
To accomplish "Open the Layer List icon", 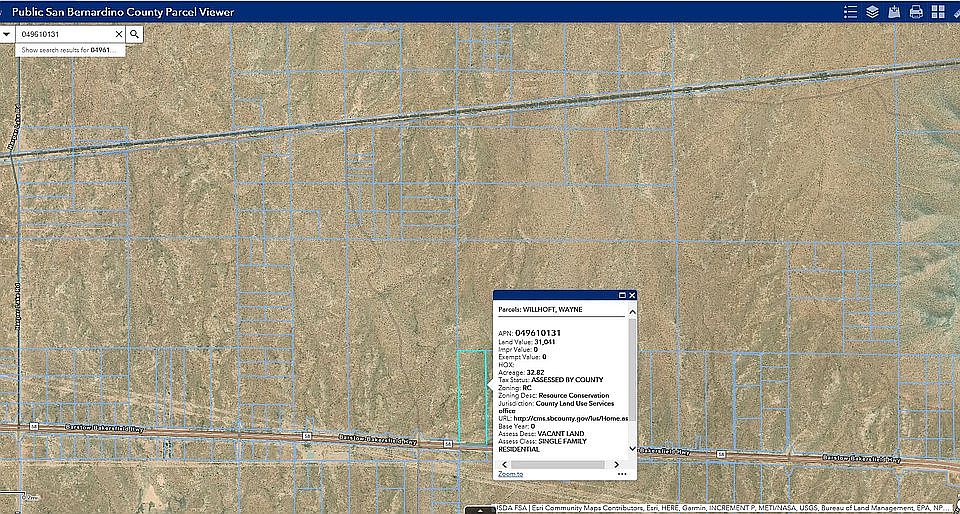I will (x=872, y=12).
